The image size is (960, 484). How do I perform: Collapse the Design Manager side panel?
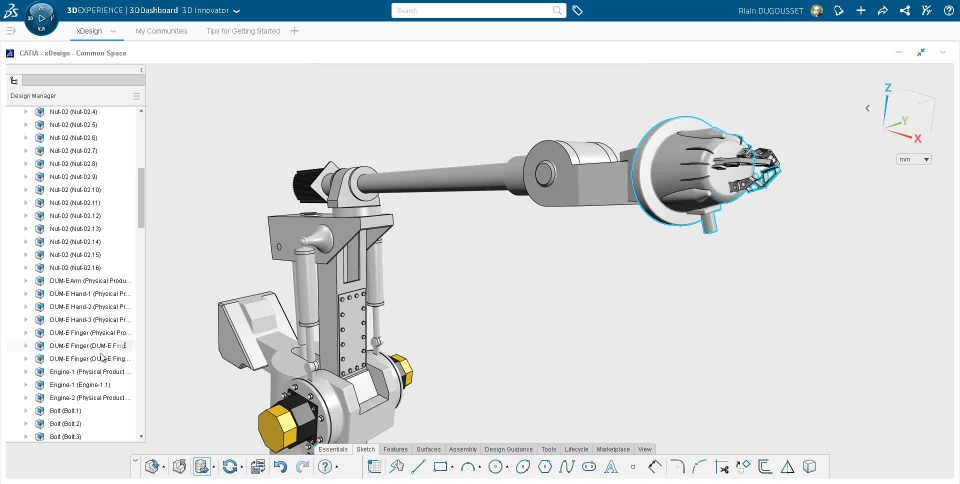[141, 70]
